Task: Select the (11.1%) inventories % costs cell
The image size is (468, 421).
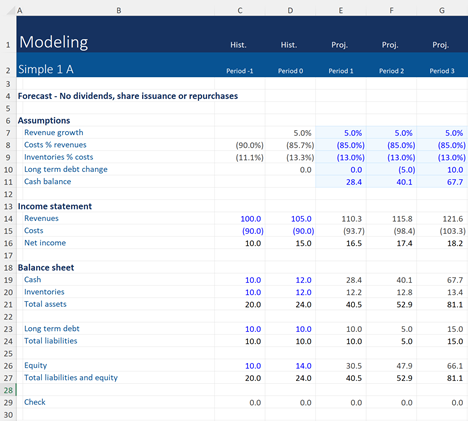Action: click(x=240, y=157)
